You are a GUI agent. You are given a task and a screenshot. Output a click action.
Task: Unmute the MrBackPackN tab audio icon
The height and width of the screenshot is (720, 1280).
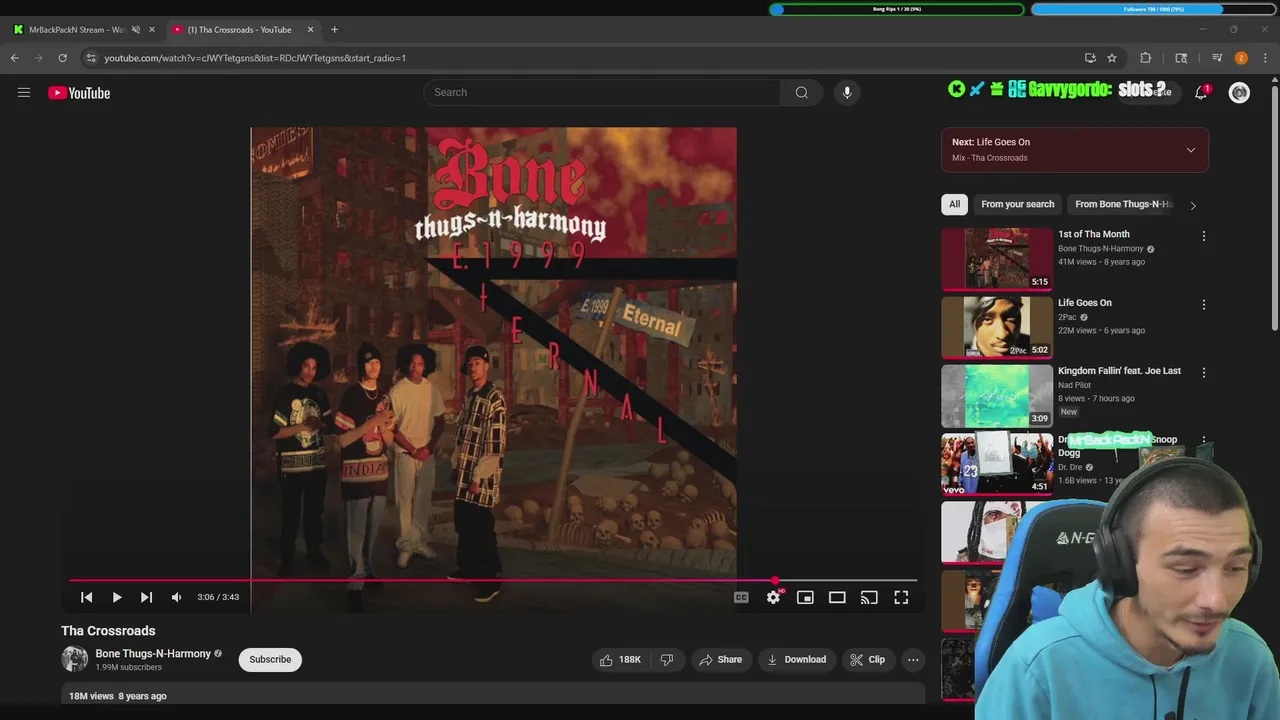[x=136, y=29]
